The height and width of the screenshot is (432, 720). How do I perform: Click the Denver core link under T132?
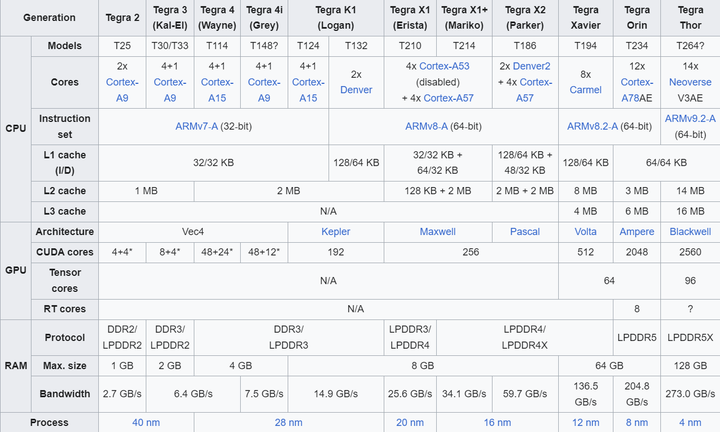tap(356, 90)
